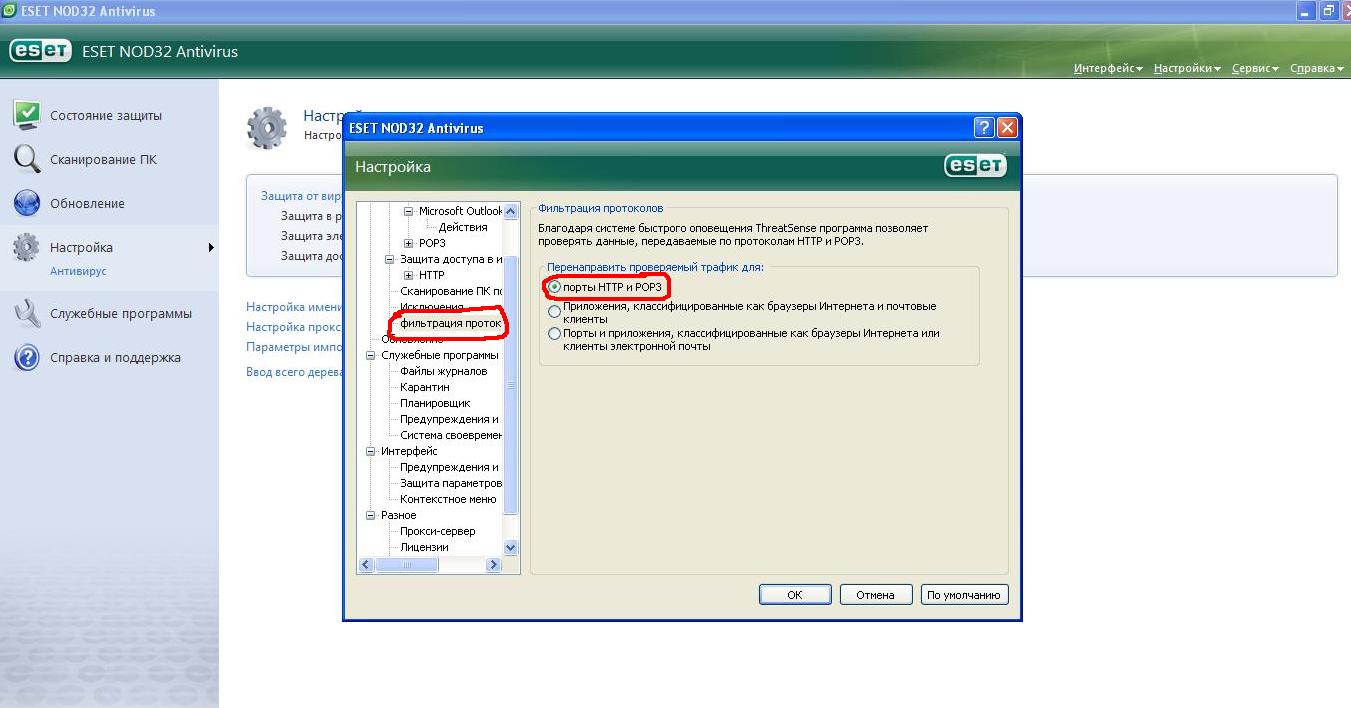Image resolution: width=1351 pixels, height=708 pixels.
Task: Click the question mark icon for Справка и поддержка
Action: point(26,357)
